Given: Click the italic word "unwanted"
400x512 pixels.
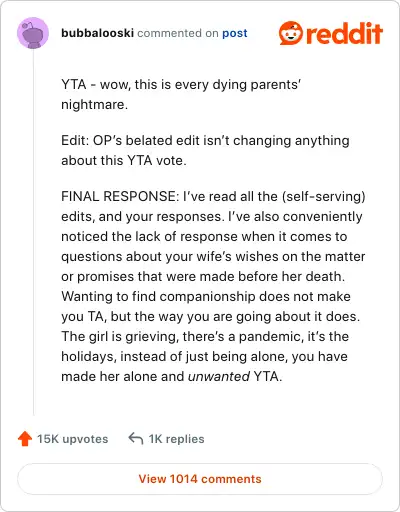Looking at the screenshot, I should [x=219, y=377].
